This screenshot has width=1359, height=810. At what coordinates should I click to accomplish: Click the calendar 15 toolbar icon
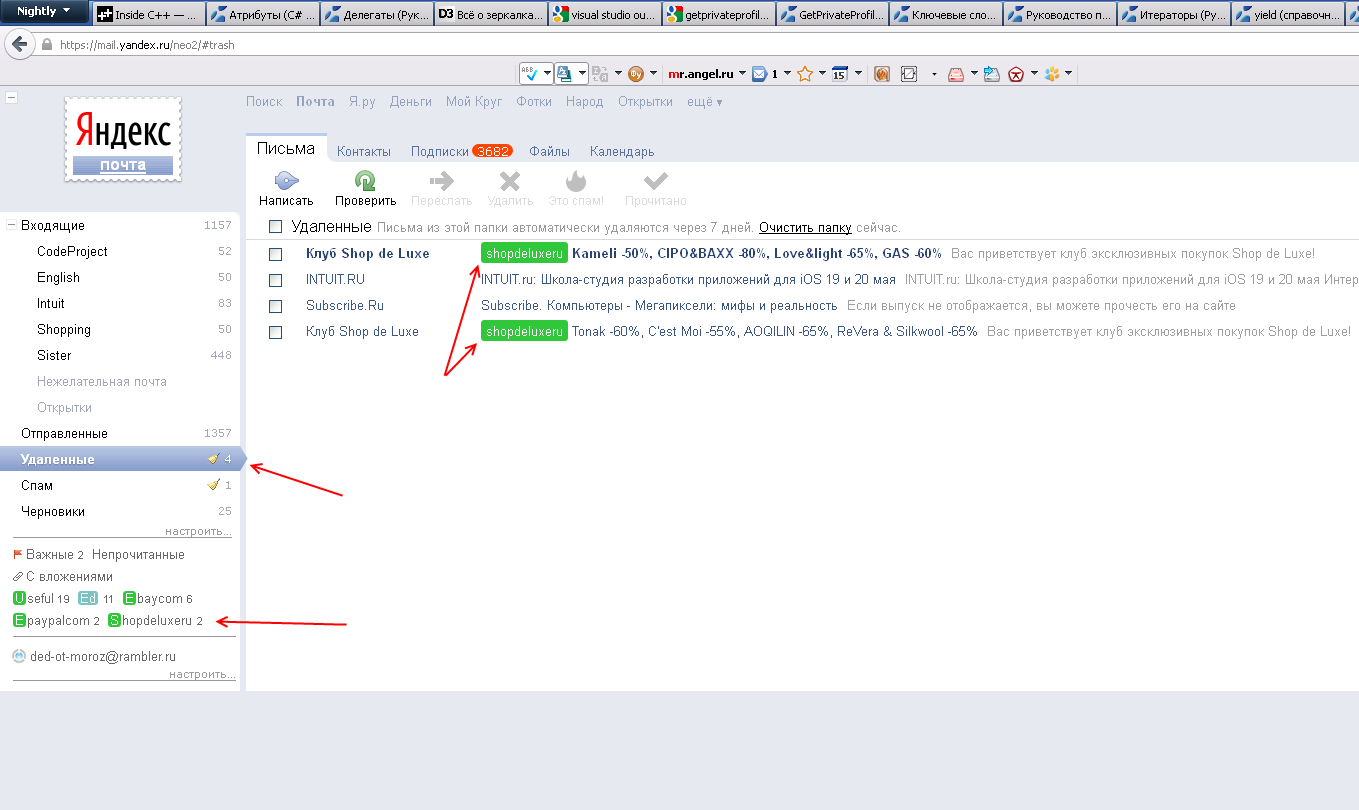coord(840,74)
